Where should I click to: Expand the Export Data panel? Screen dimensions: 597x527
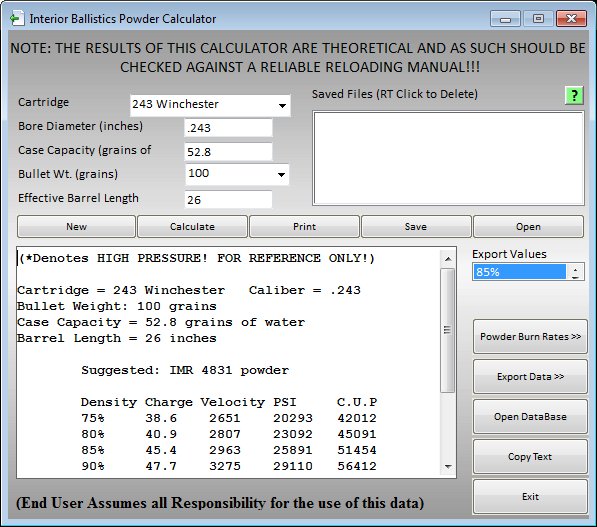pyautogui.click(x=530, y=377)
